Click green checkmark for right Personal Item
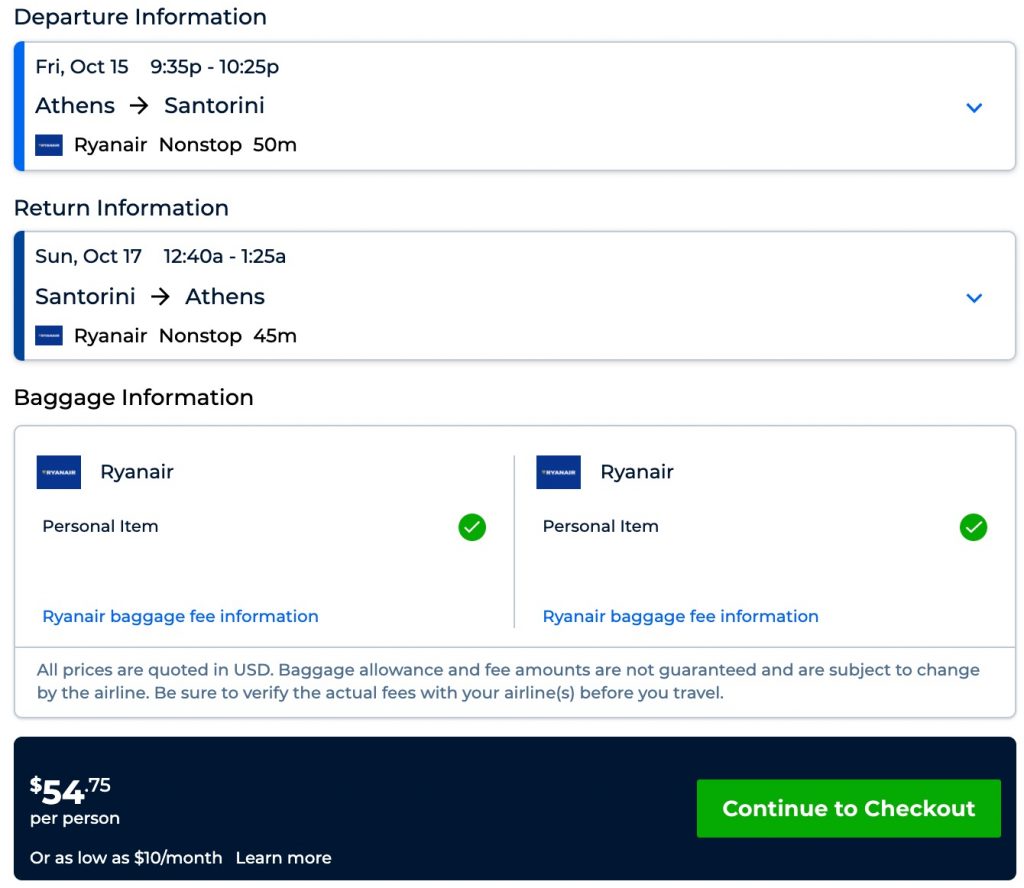This screenshot has width=1024, height=888. pyautogui.click(x=973, y=527)
